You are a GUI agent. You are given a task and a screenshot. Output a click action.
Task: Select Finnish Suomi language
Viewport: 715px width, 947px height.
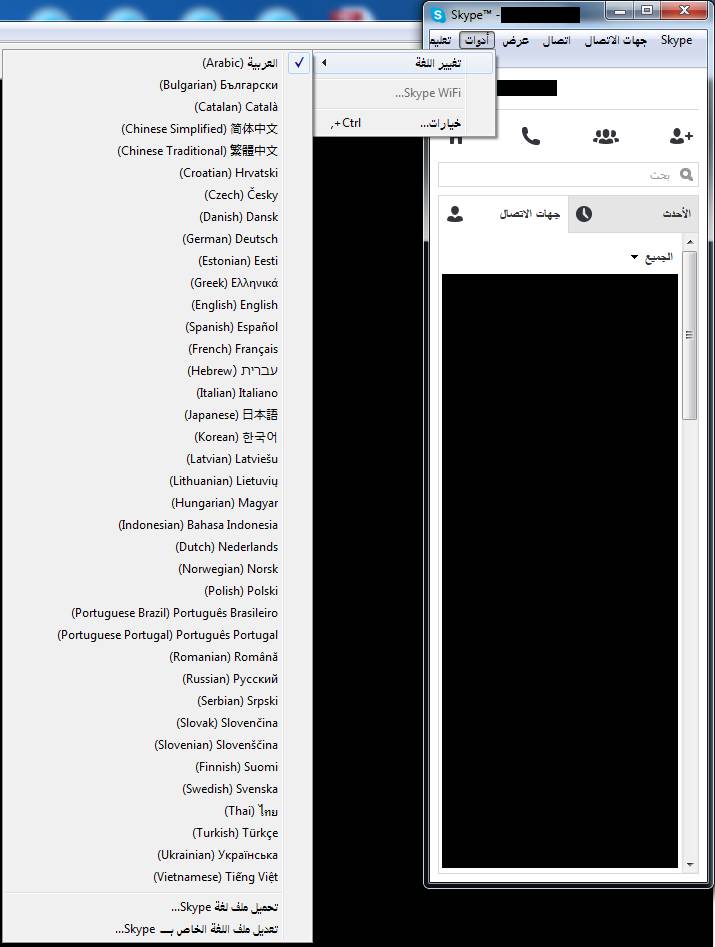point(157,767)
